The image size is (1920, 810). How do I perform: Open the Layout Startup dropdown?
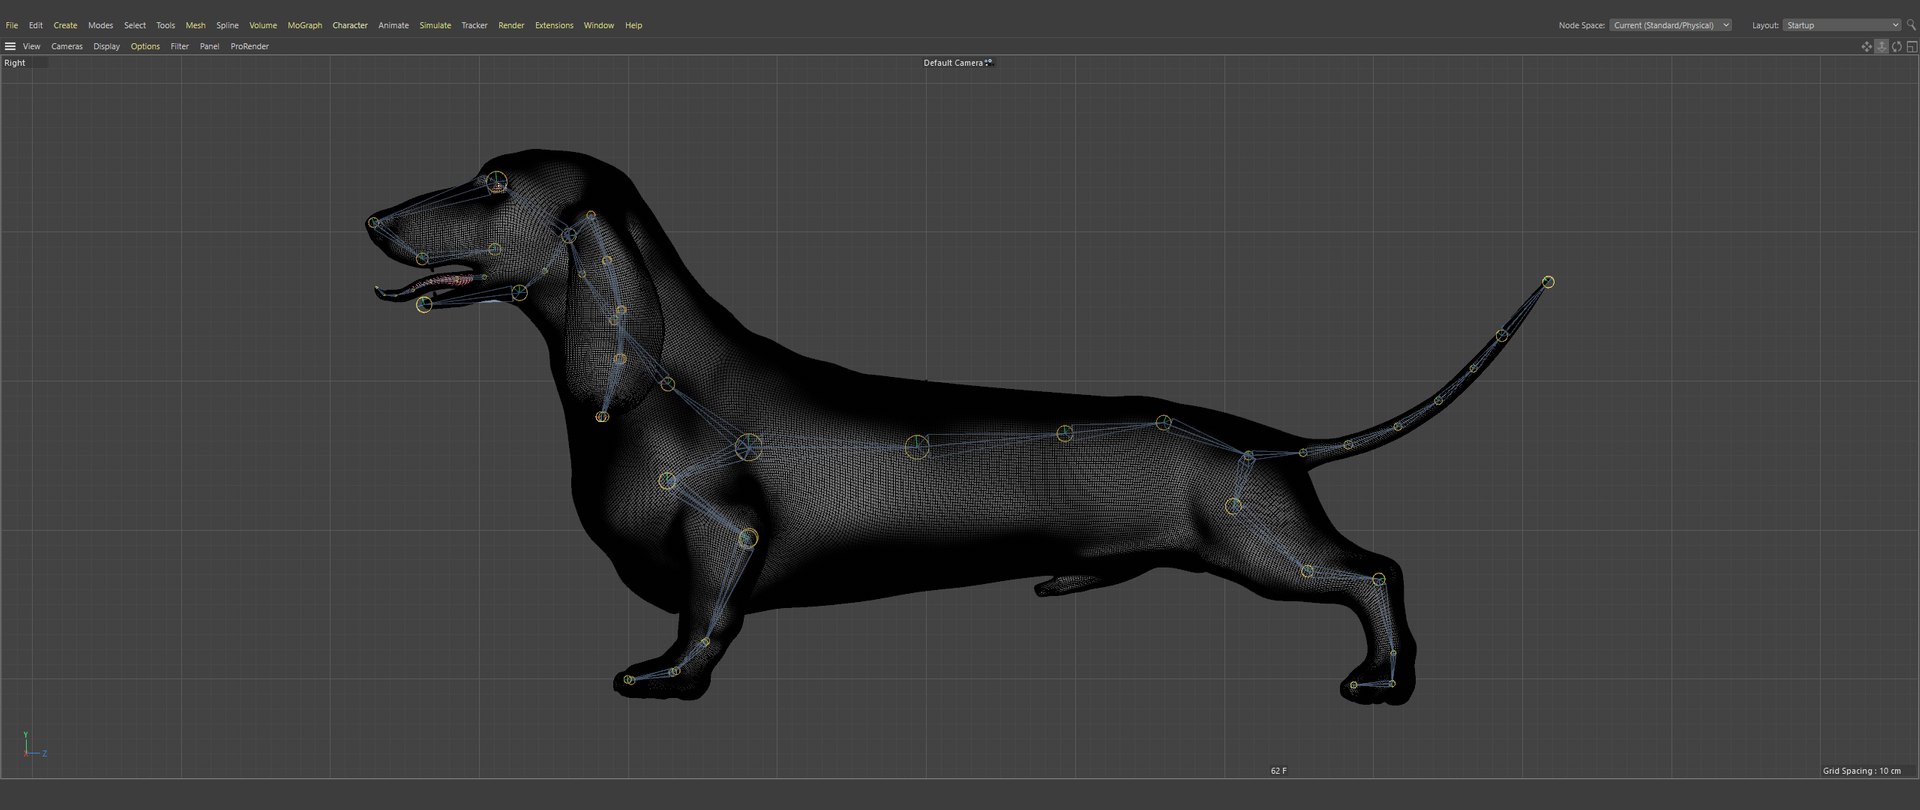(1841, 25)
